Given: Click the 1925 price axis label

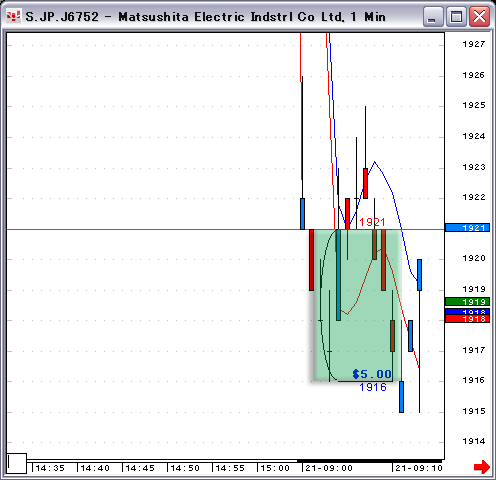Looking at the screenshot, I should coord(474,105).
